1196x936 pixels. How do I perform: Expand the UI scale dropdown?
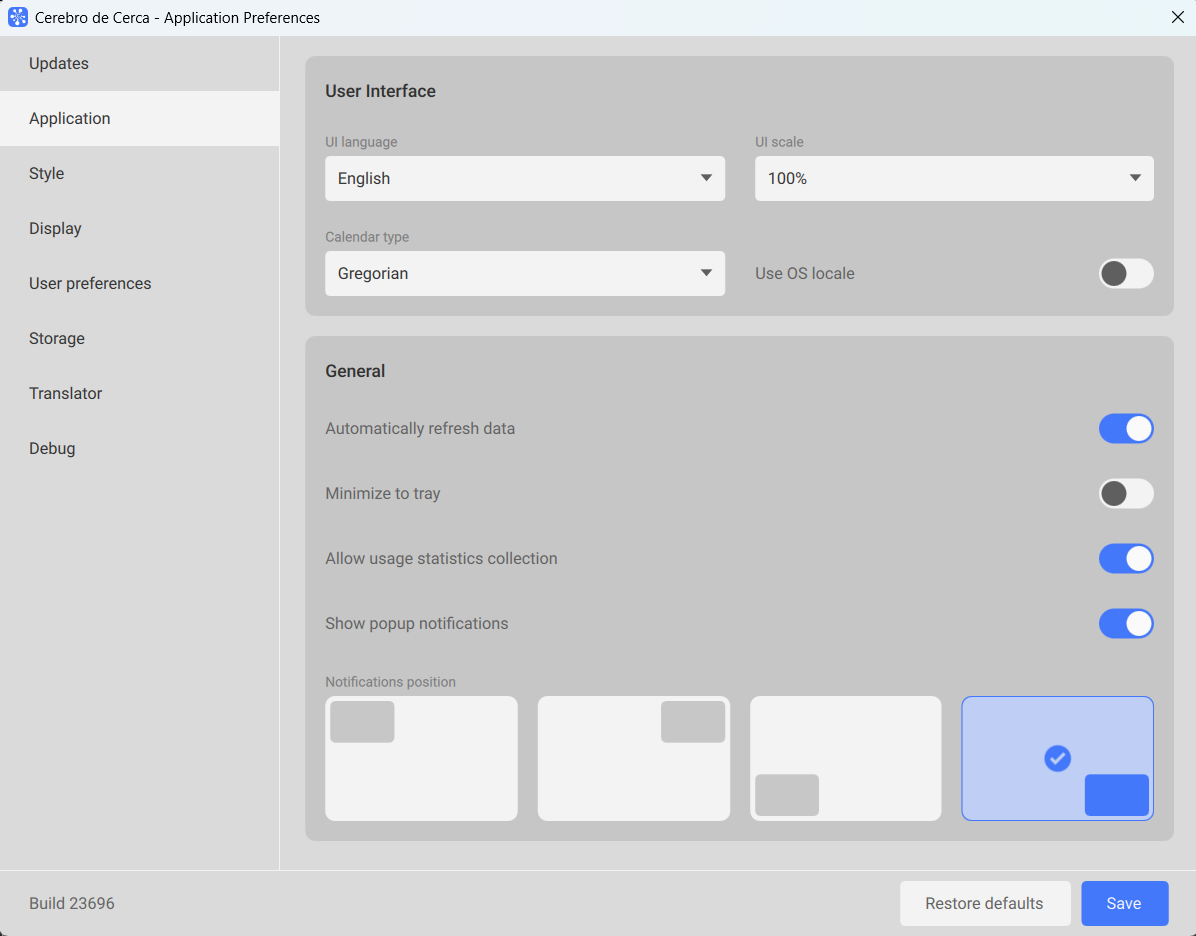point(953,178)
